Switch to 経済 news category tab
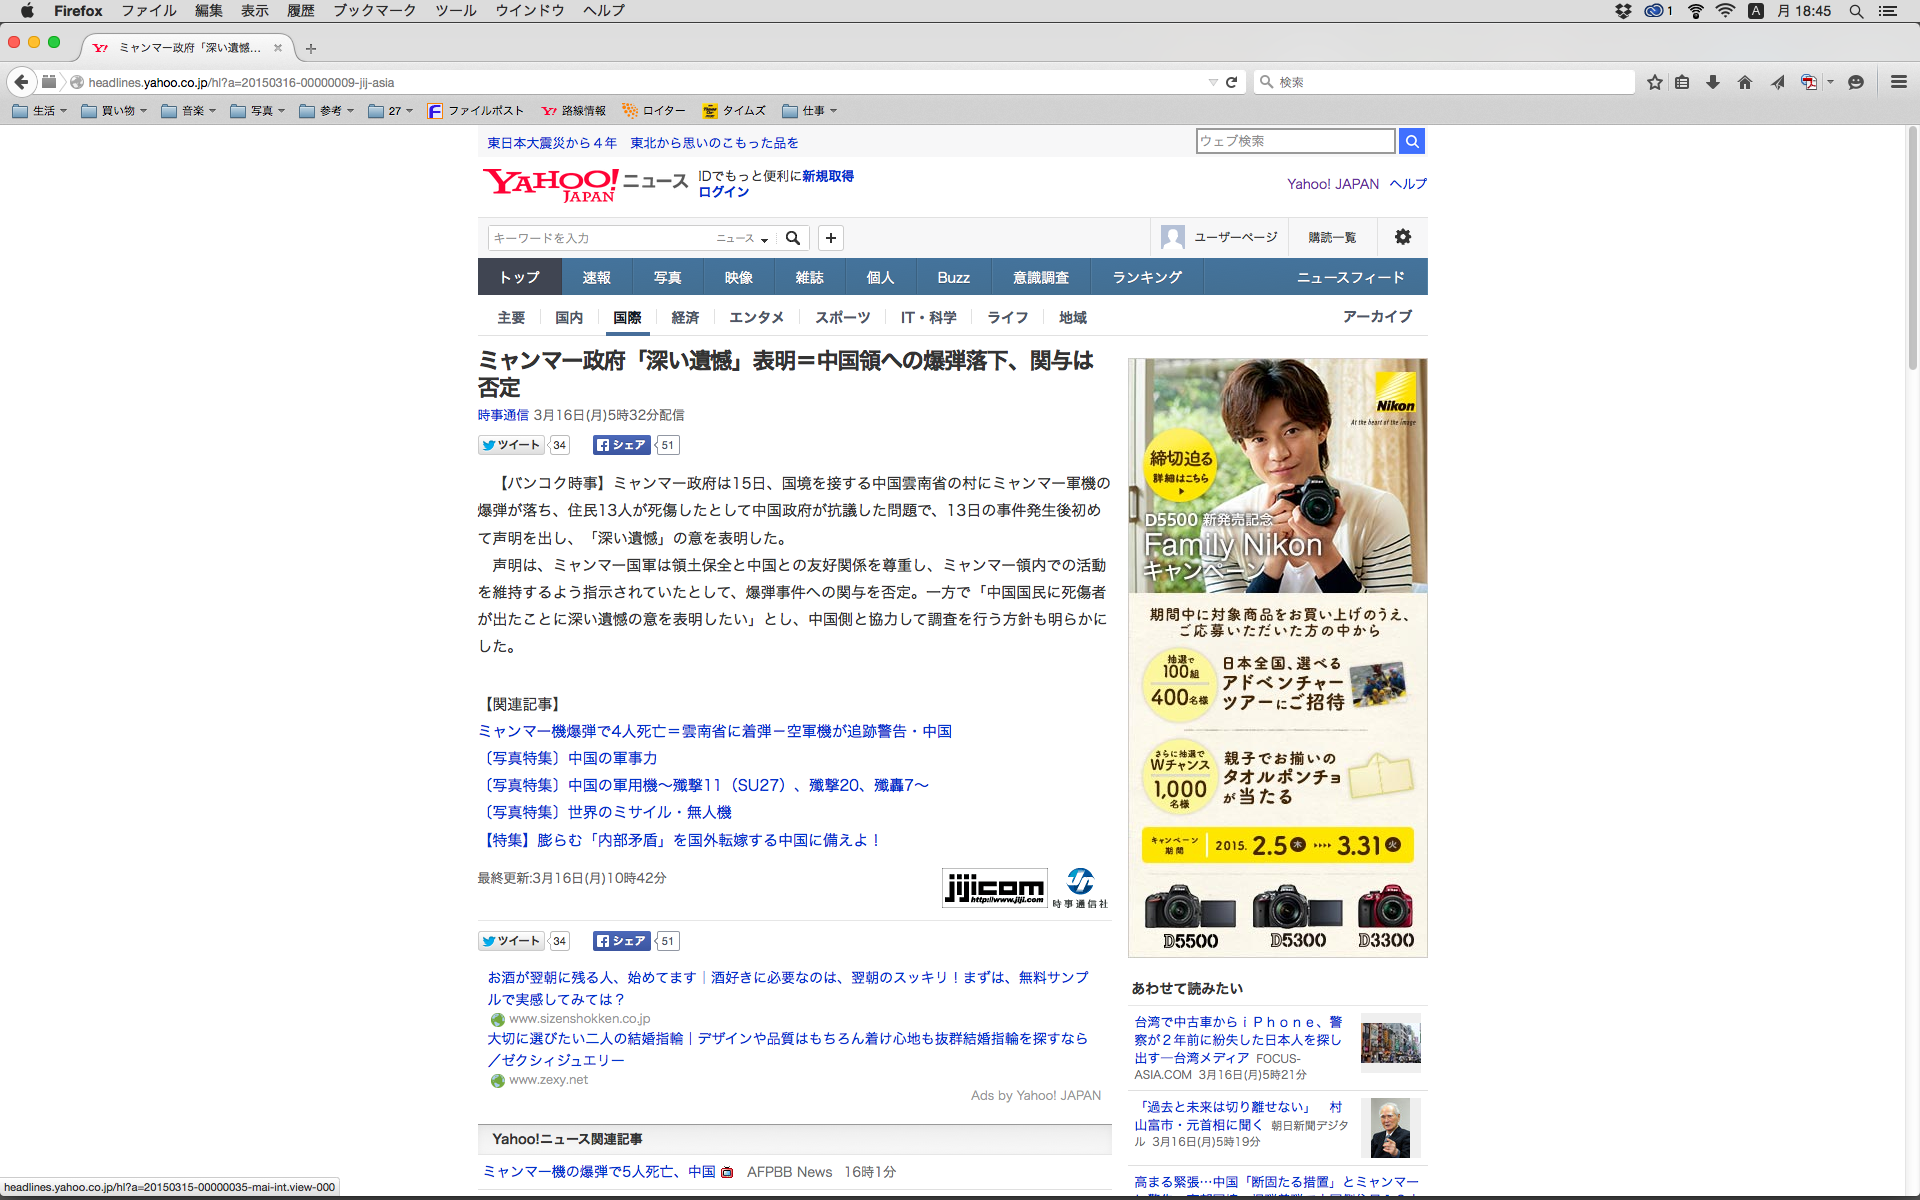 (x=685, y=317)
